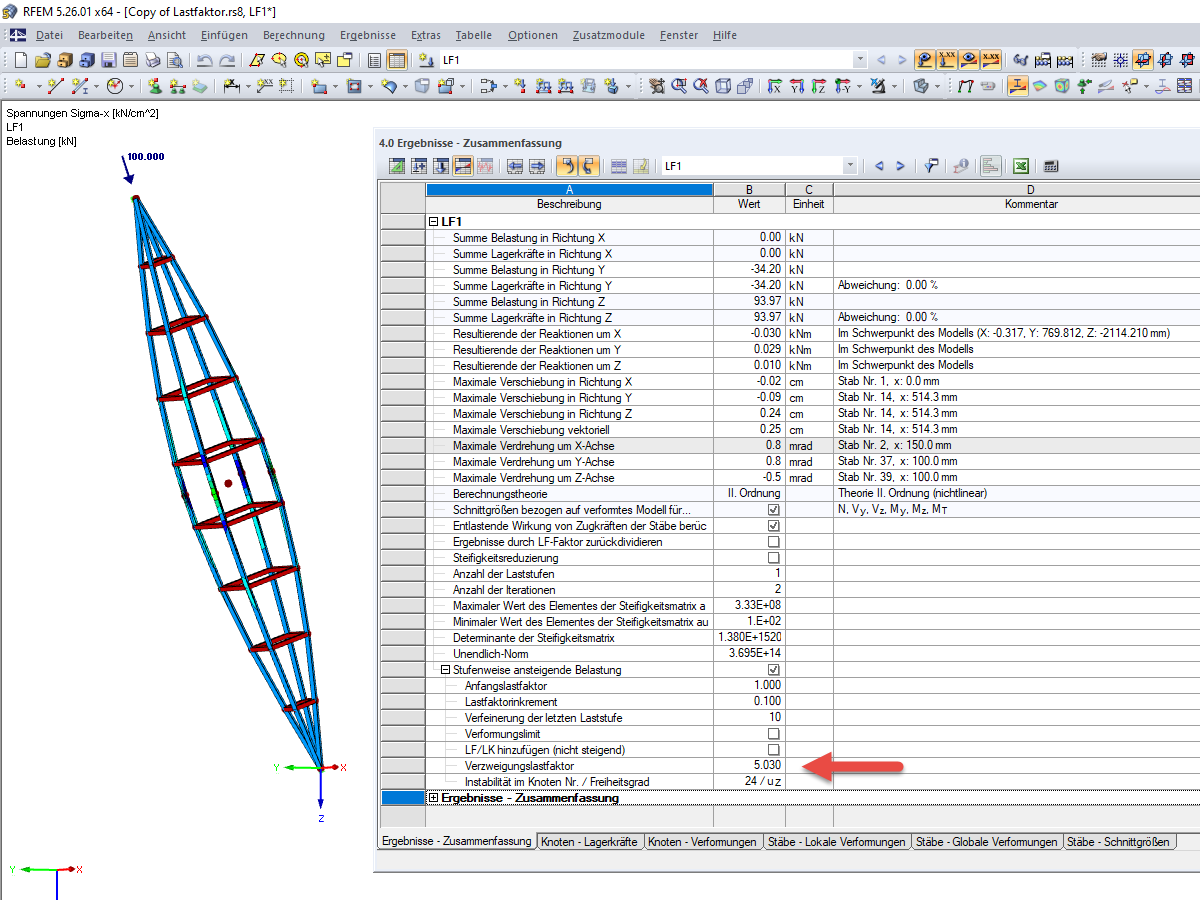Collapse Stufenweise ansteigende Belastung group

pyautogui.click(x=446, y=670)
